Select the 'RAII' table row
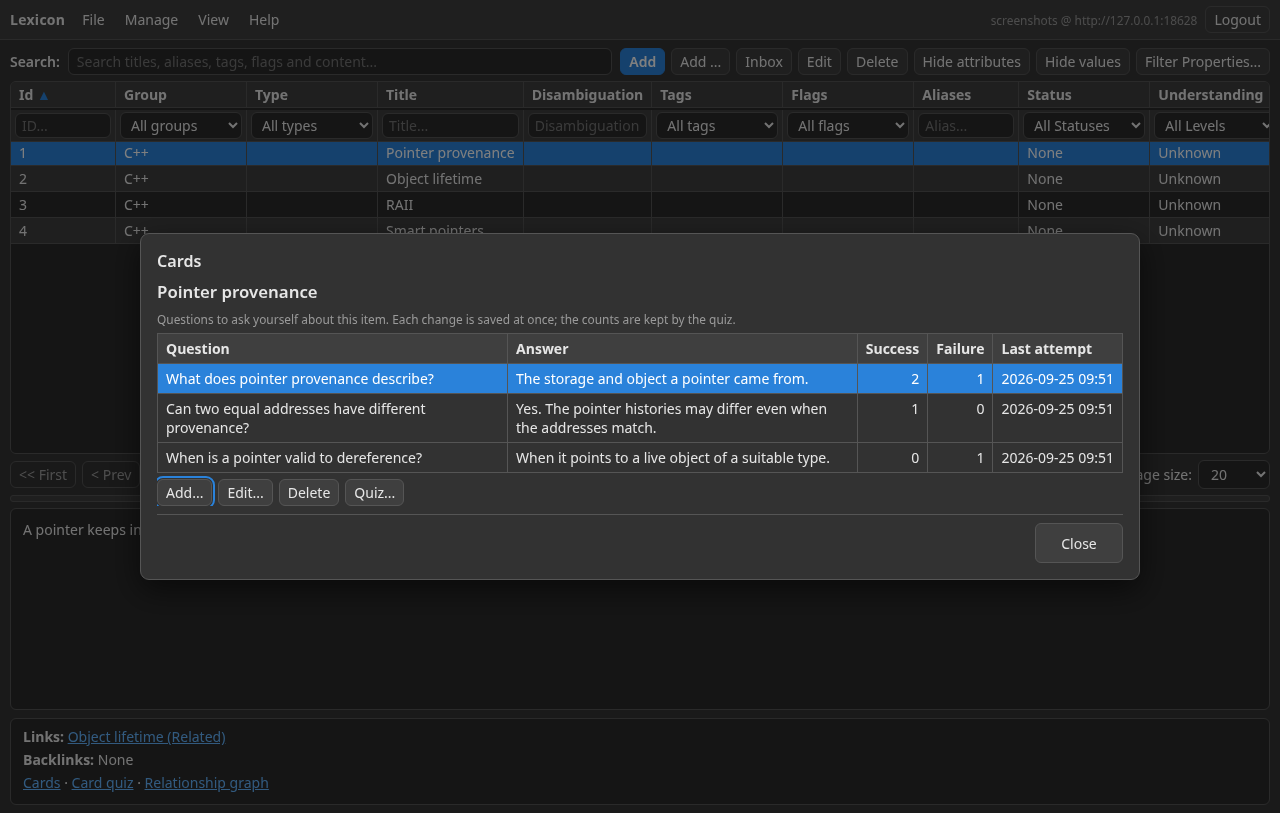Image resolution: width=1280 pixels, height=813 pixels. (640, 205)
